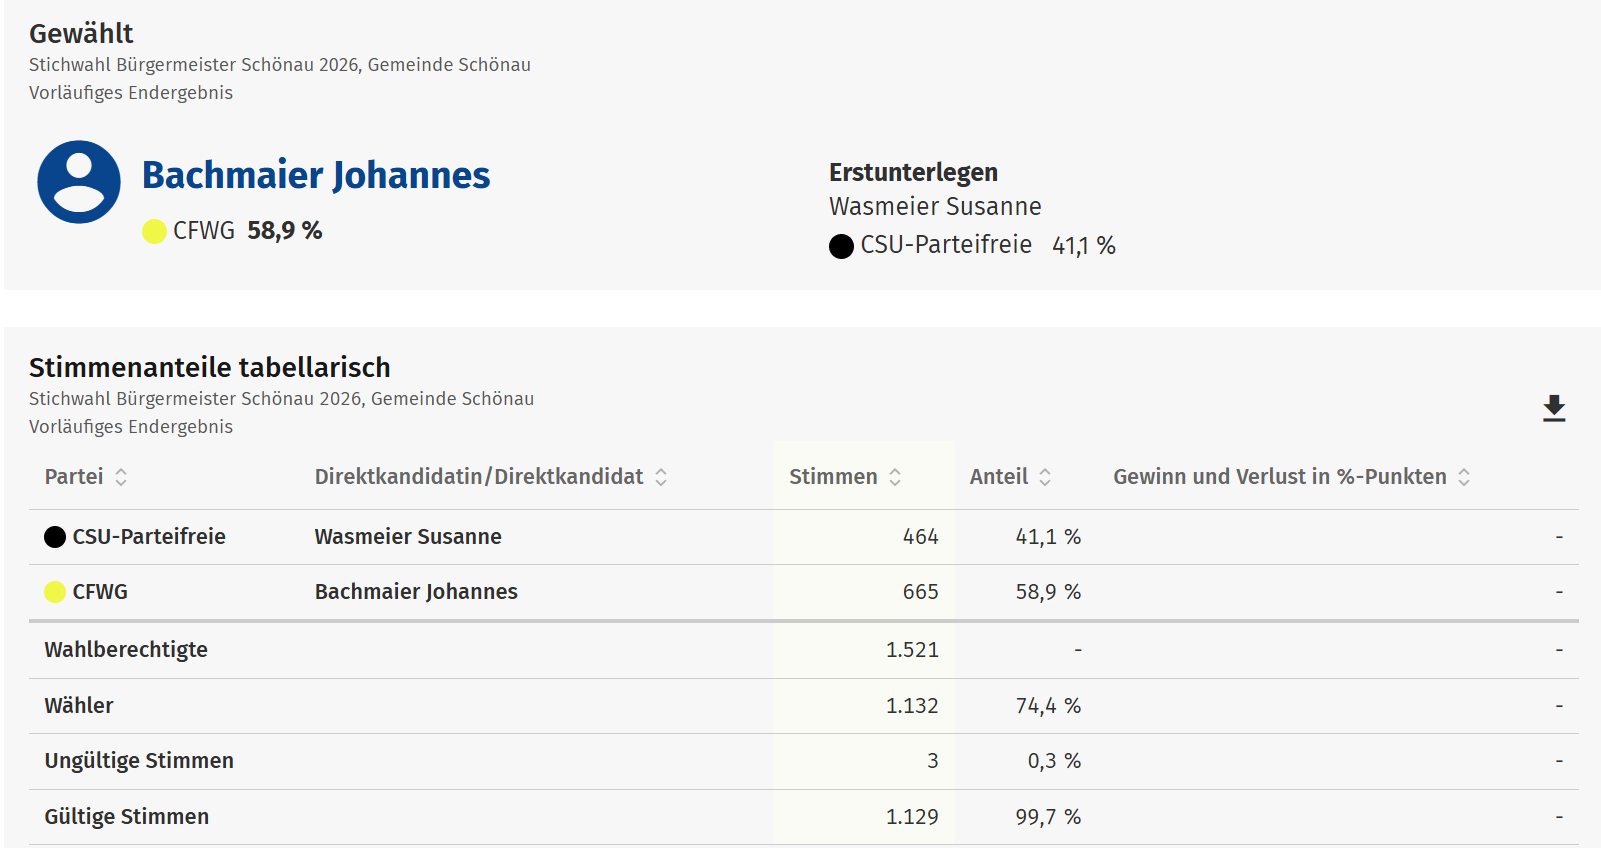Image resolution: width=1601 pixels, height=848 pixels.
Task: Click the Partei column header
Action: point(74,477)
